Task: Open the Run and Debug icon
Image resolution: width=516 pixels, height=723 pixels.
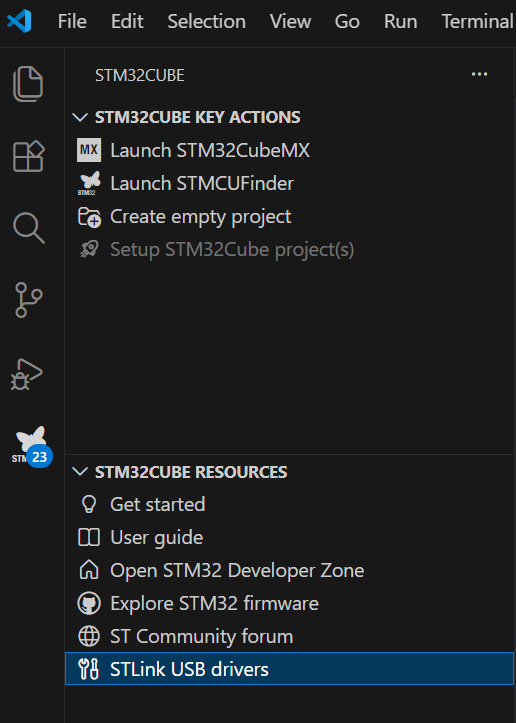Action: [x=27, y=374]
